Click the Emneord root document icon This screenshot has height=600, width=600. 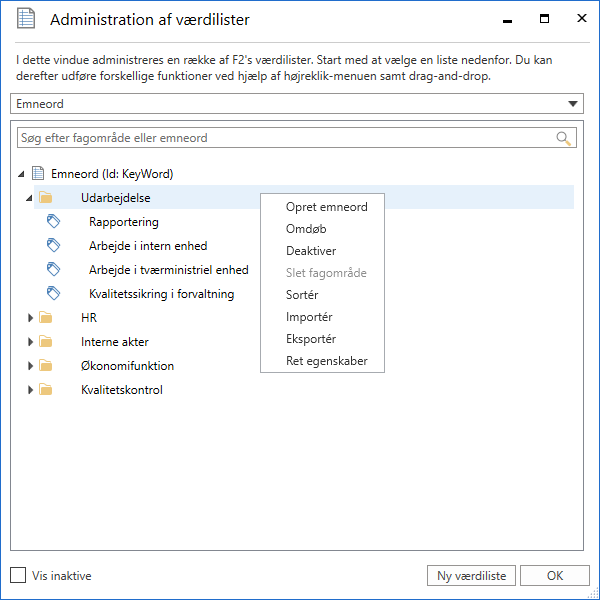[38, 174]
